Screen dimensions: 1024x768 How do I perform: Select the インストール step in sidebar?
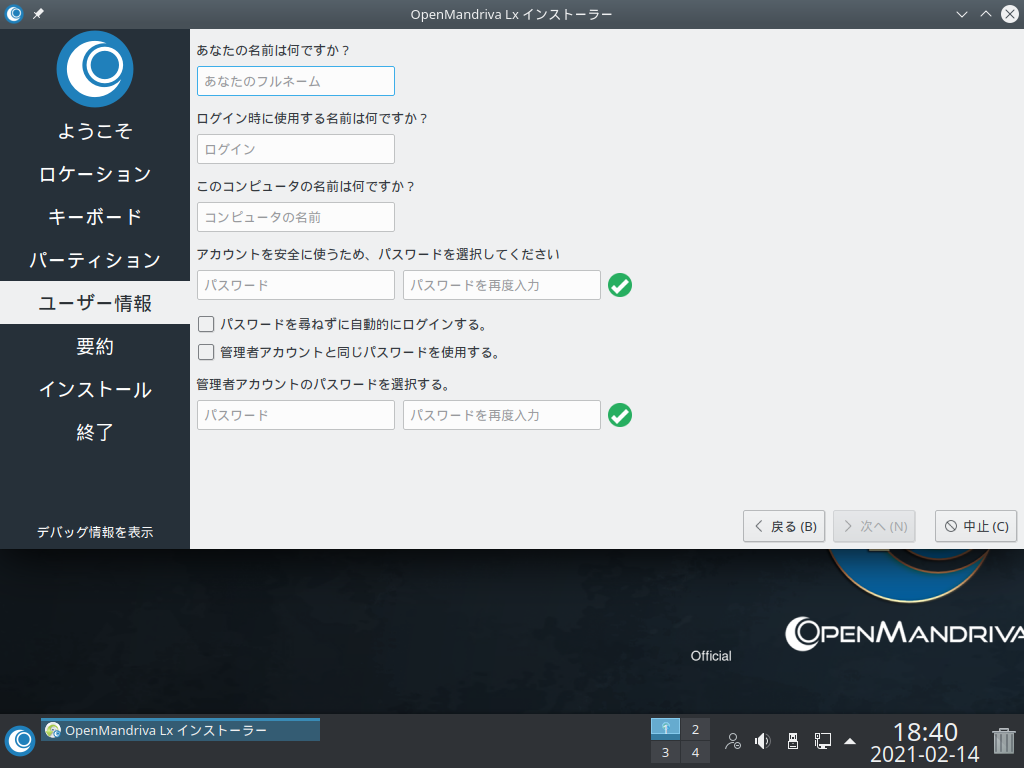[95, 389]
